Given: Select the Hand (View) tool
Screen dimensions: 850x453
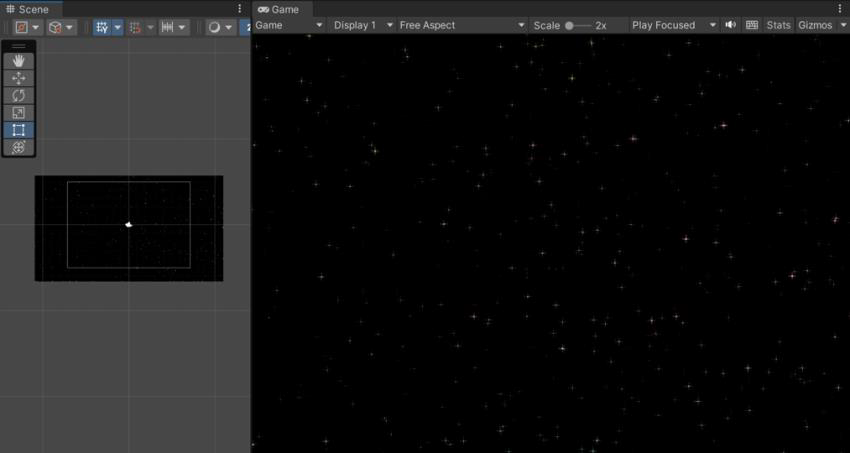Looking at the screenshot, I should pyautogui.click(x=19, y=61).
